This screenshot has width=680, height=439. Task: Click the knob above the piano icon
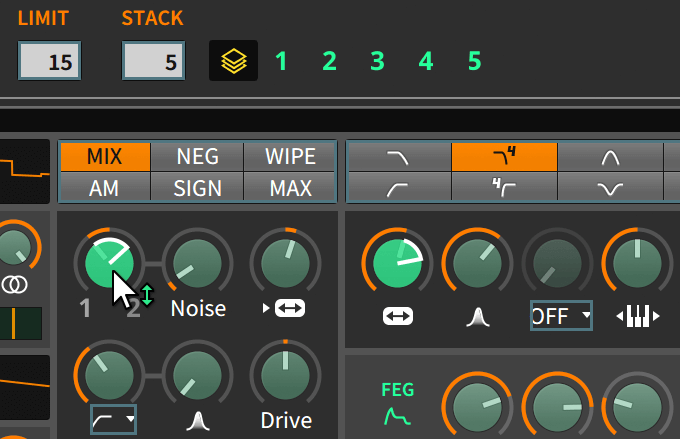coord(638,263)
